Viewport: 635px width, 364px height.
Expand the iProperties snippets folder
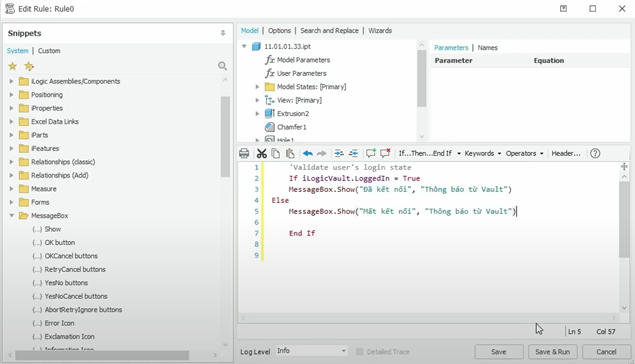coord(11,108)
